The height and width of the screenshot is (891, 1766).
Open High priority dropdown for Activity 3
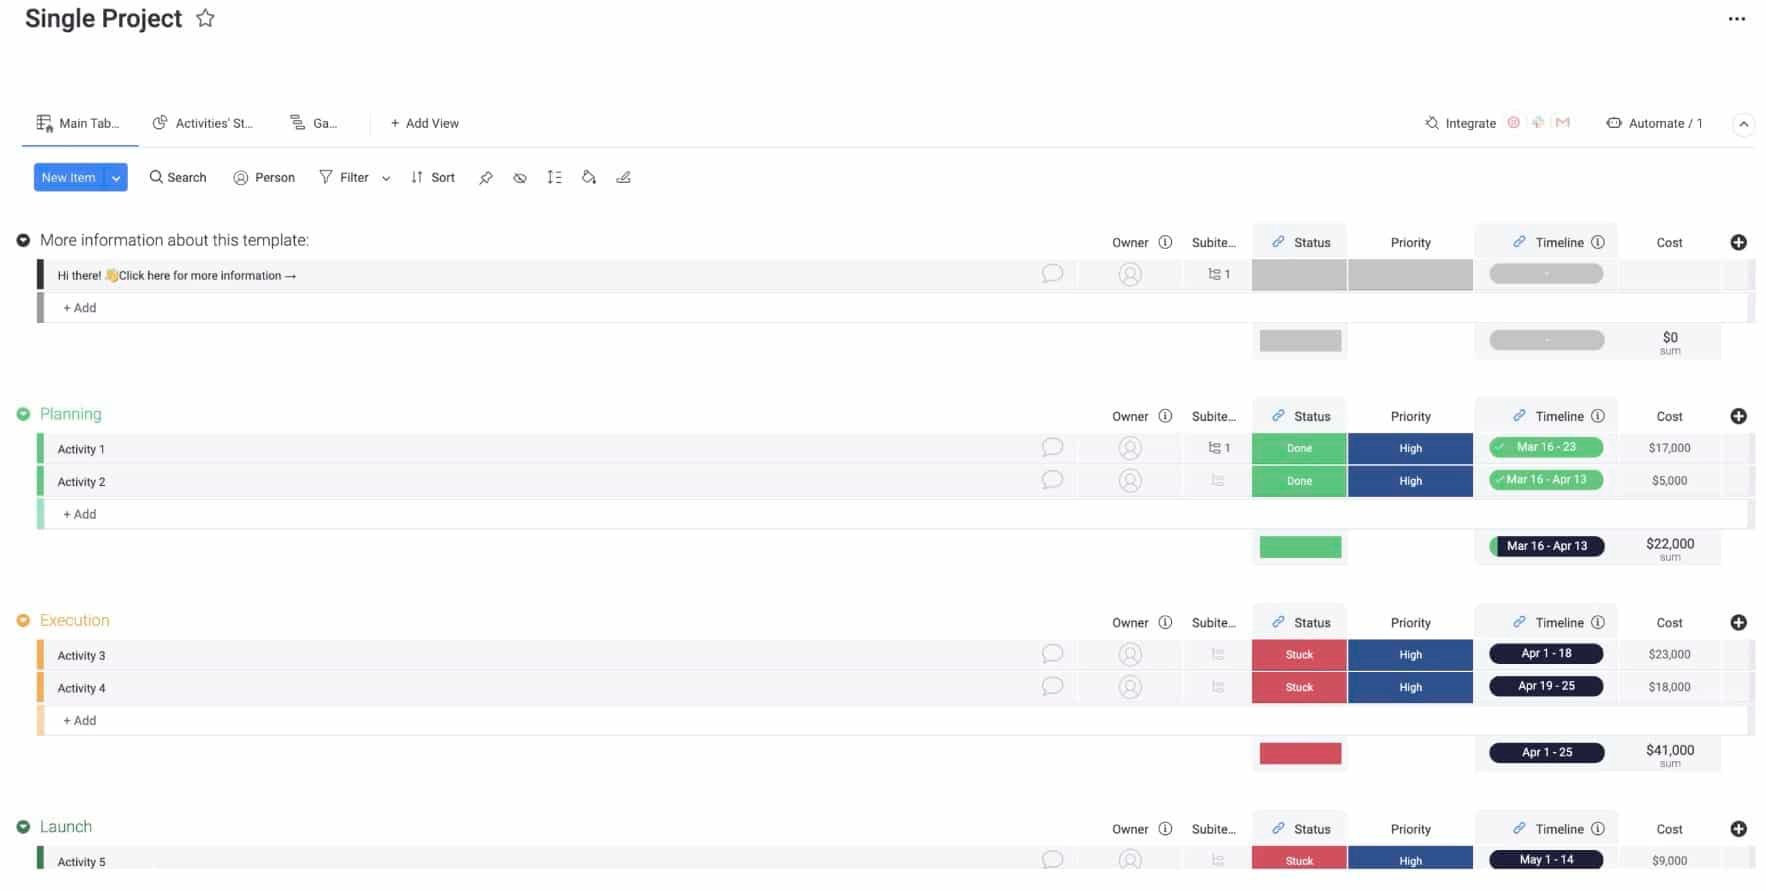point(1410,654)
